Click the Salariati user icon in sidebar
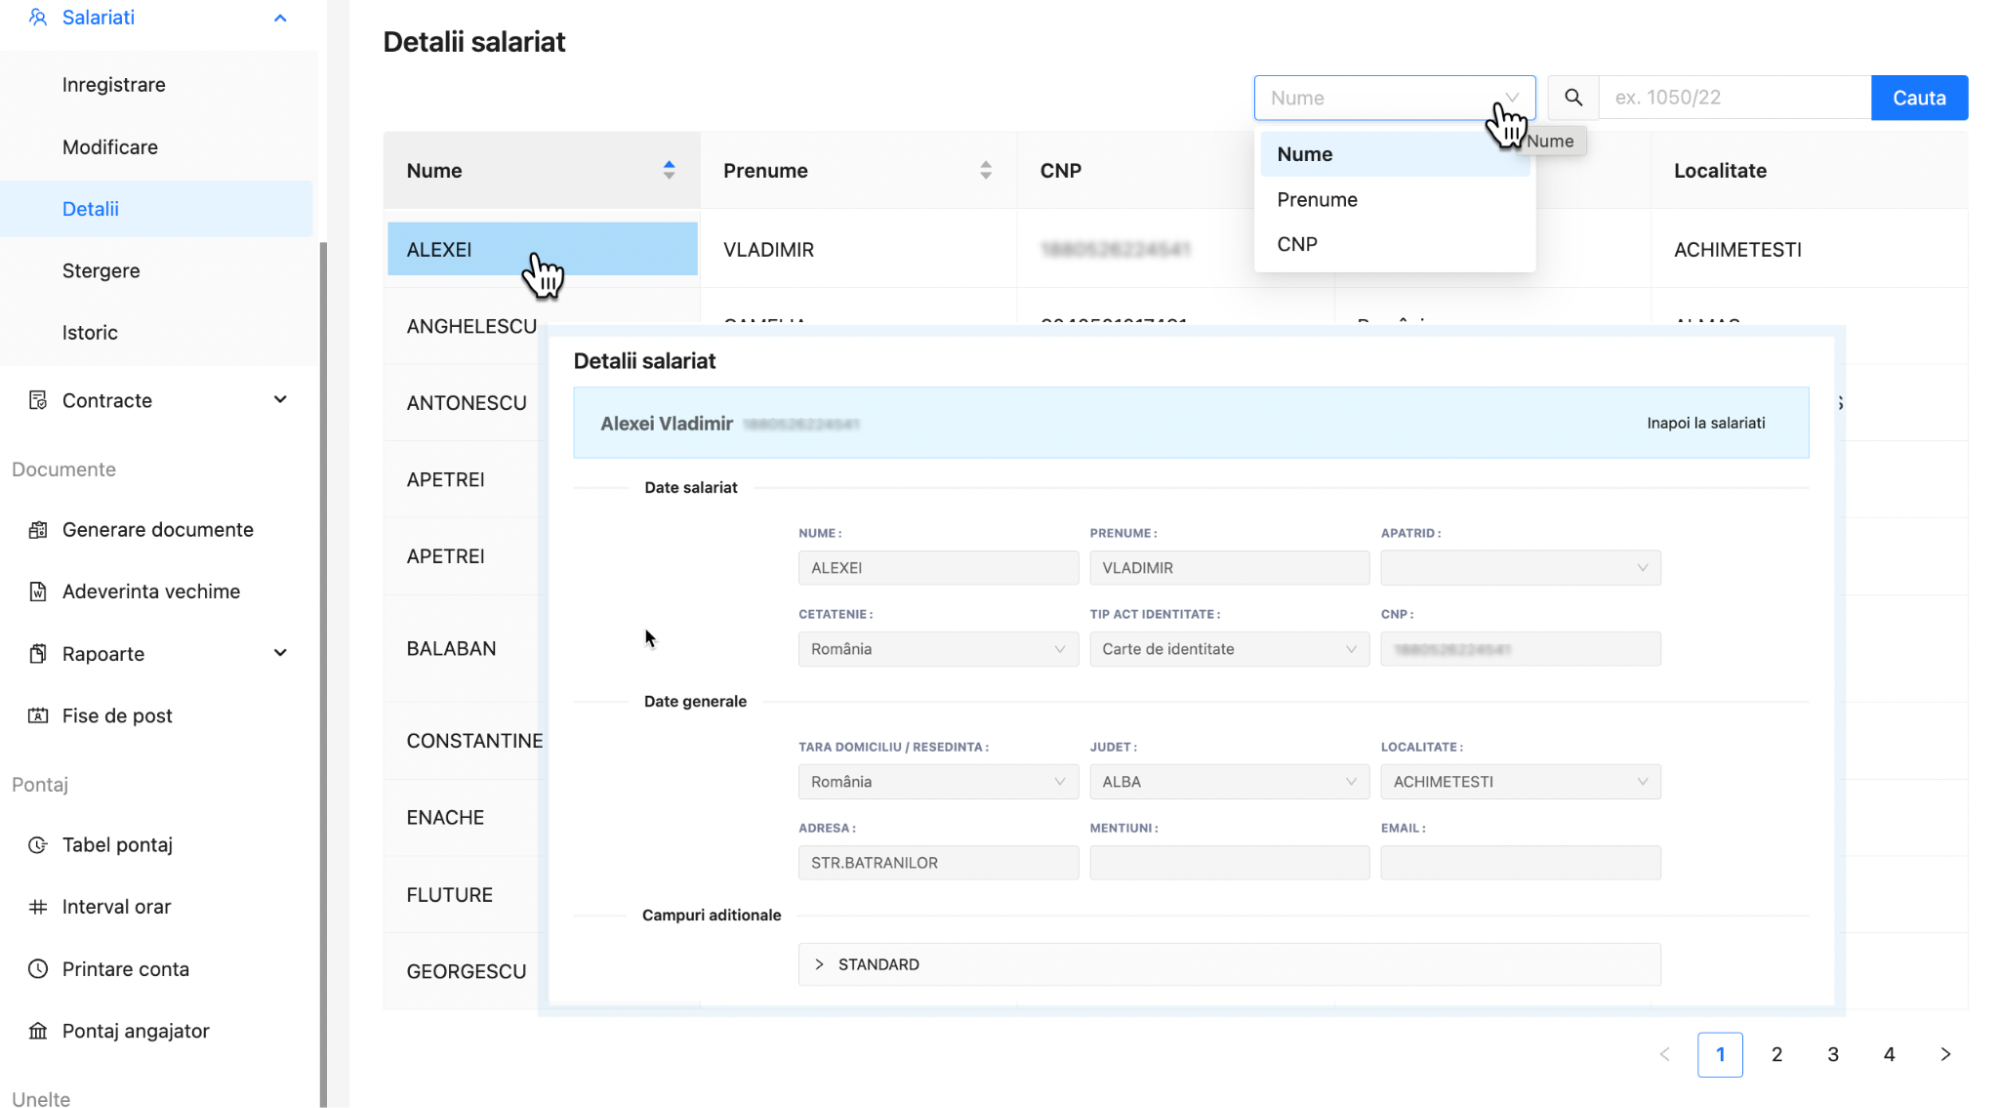The width and height of the screenshot is (1999, 1108). tap(38, 17)
